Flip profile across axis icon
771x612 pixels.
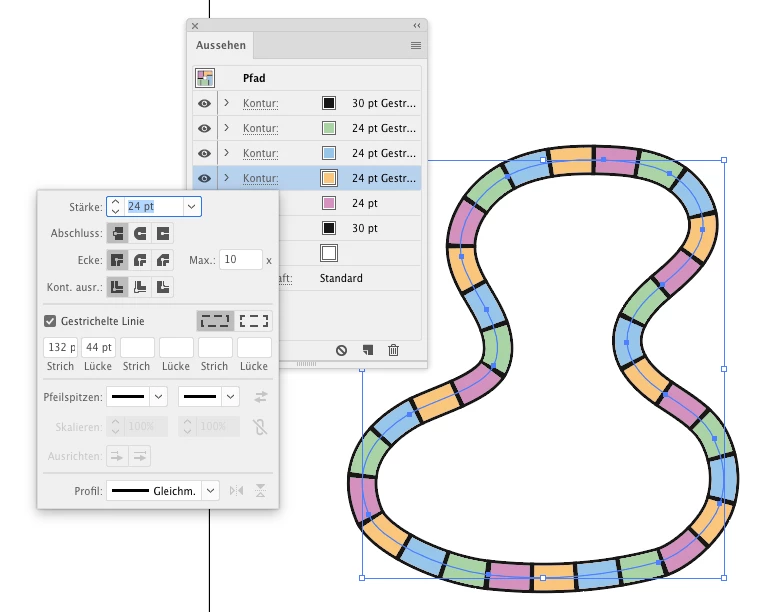[x=260, y=491]
